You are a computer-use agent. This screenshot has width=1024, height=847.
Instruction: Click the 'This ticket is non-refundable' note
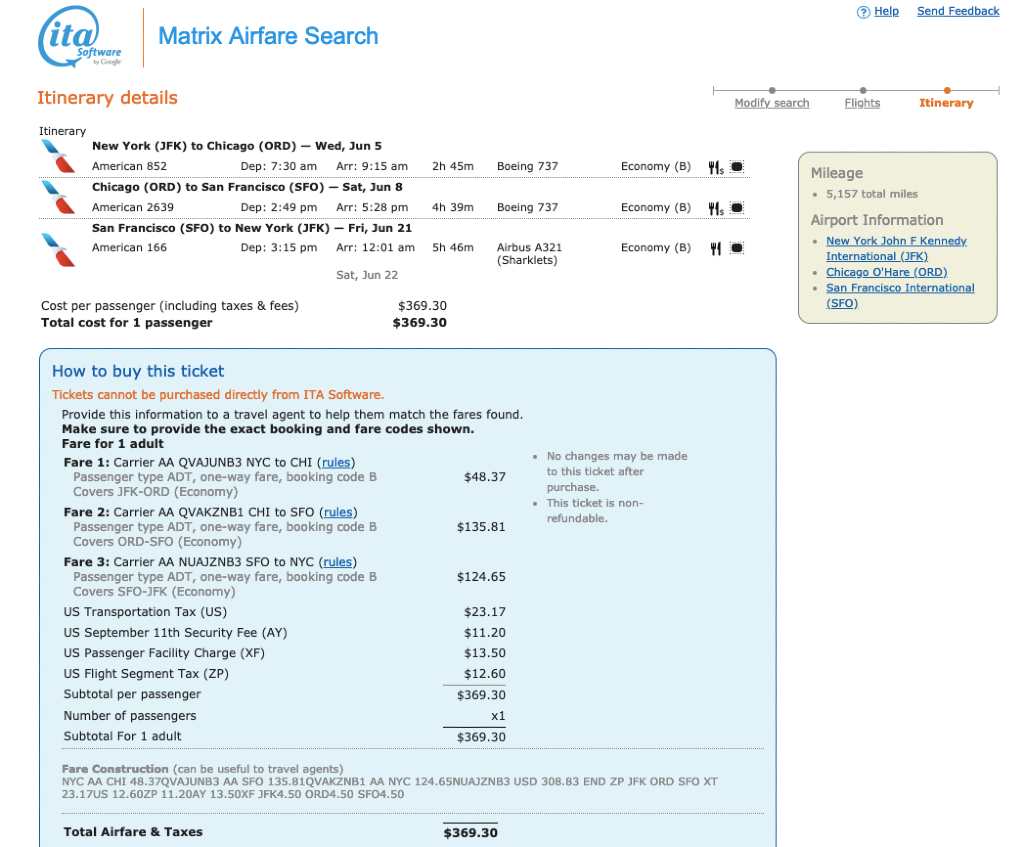(594, 511)
